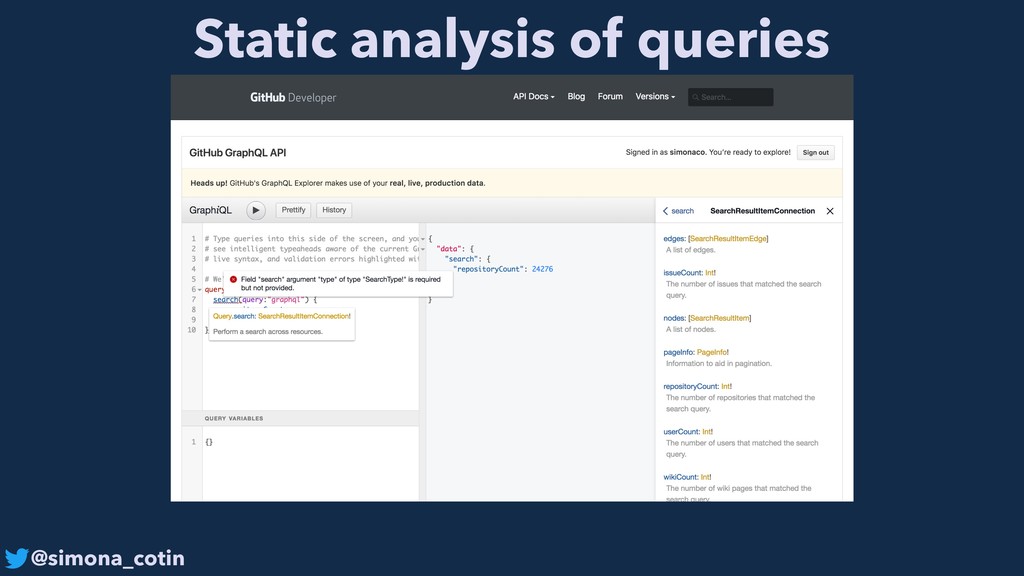Go back to search docs

[x=679, y=211]
